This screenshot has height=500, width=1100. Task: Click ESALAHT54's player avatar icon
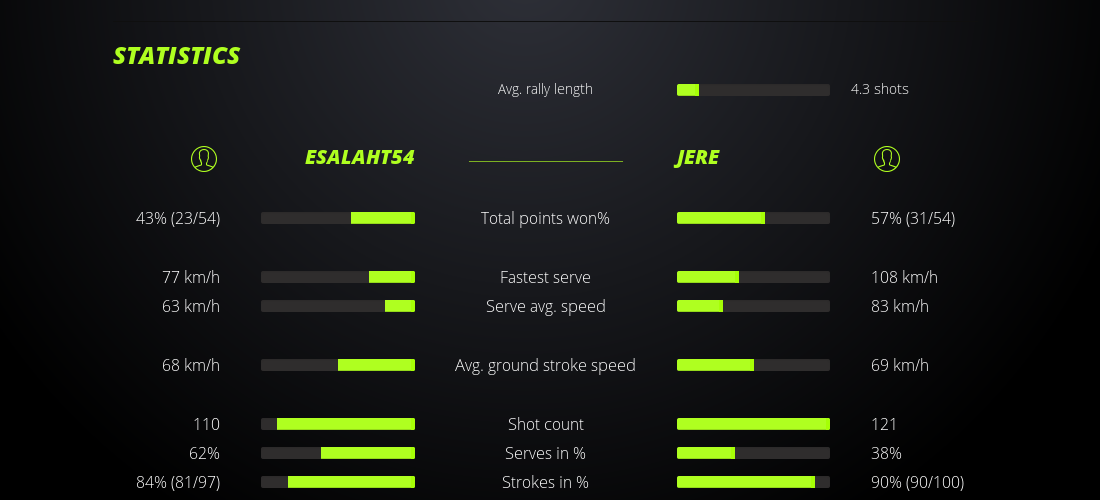pos(203,158)
